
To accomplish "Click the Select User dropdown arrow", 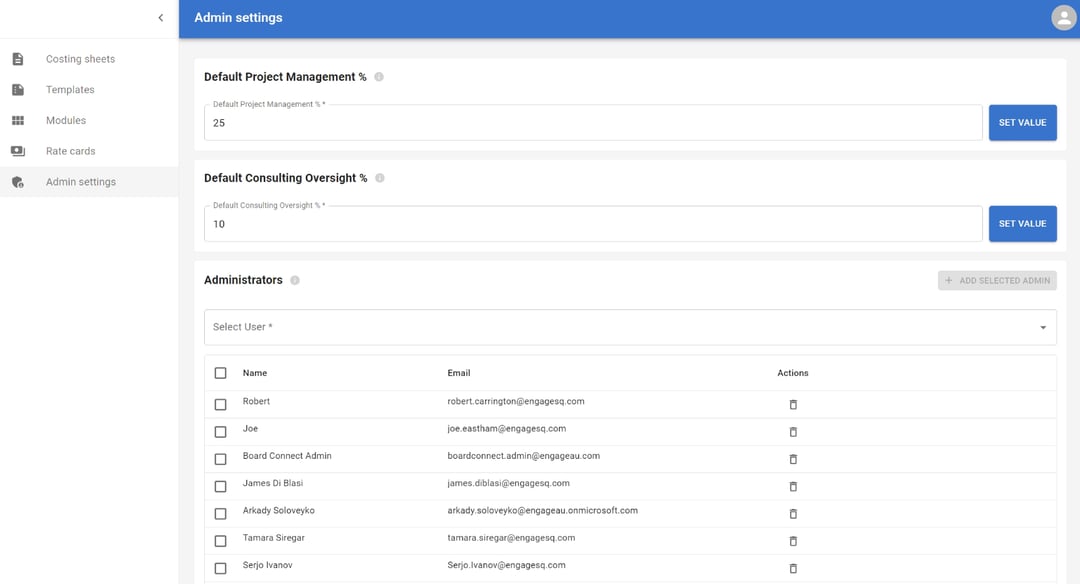I will [1046, 326].
